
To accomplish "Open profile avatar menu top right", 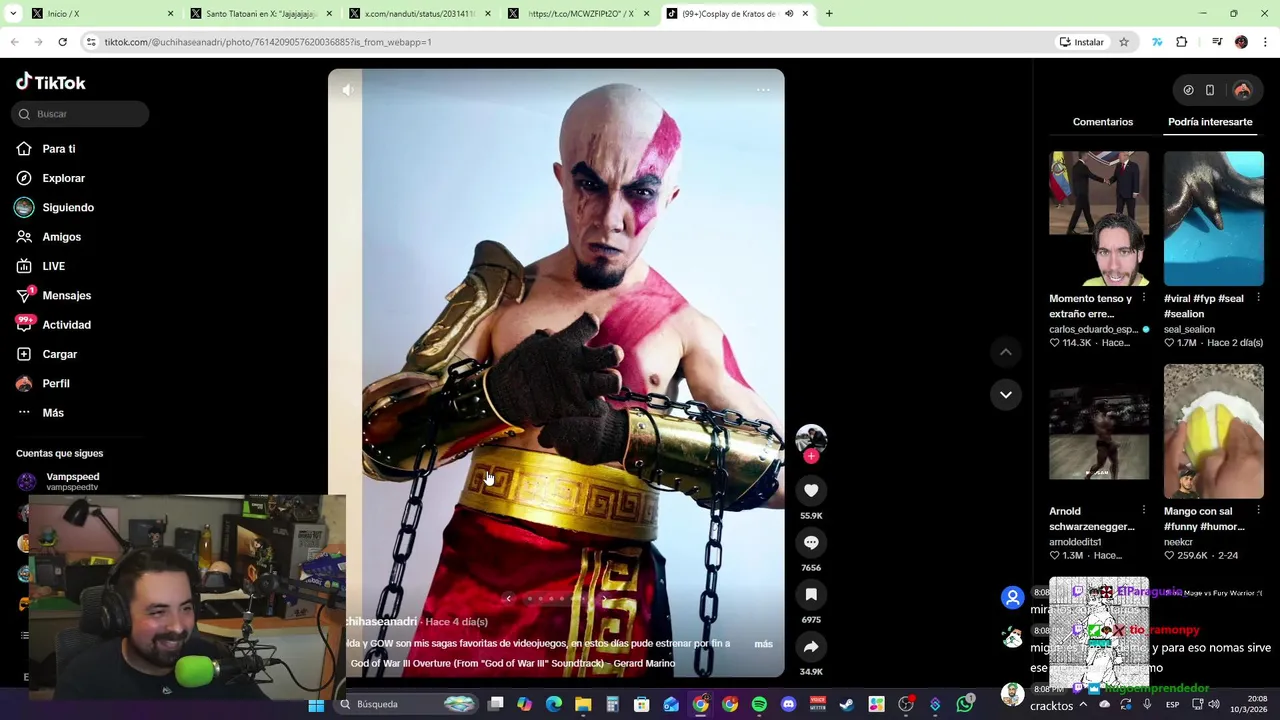I will 1242,90.
